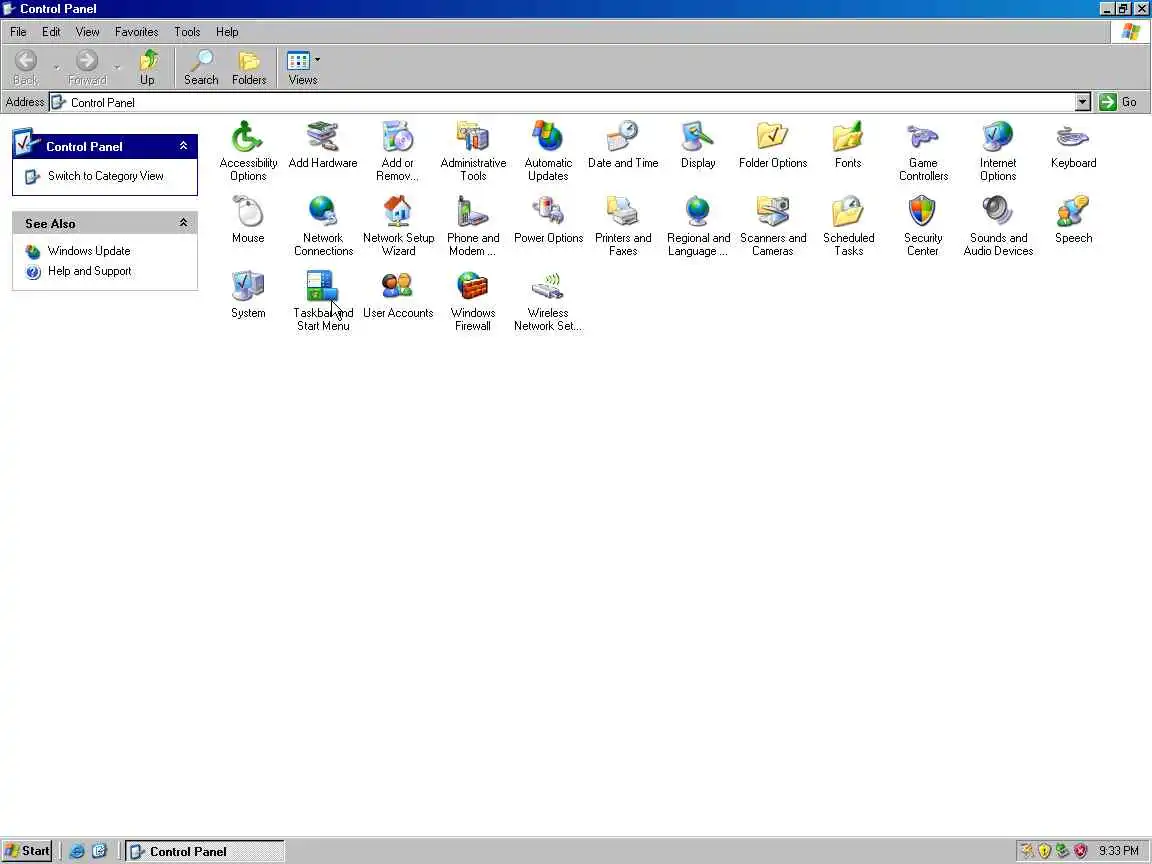This screenshot has width=1152, height=864.
Task: Open Windows Update link
Action: 89,251
